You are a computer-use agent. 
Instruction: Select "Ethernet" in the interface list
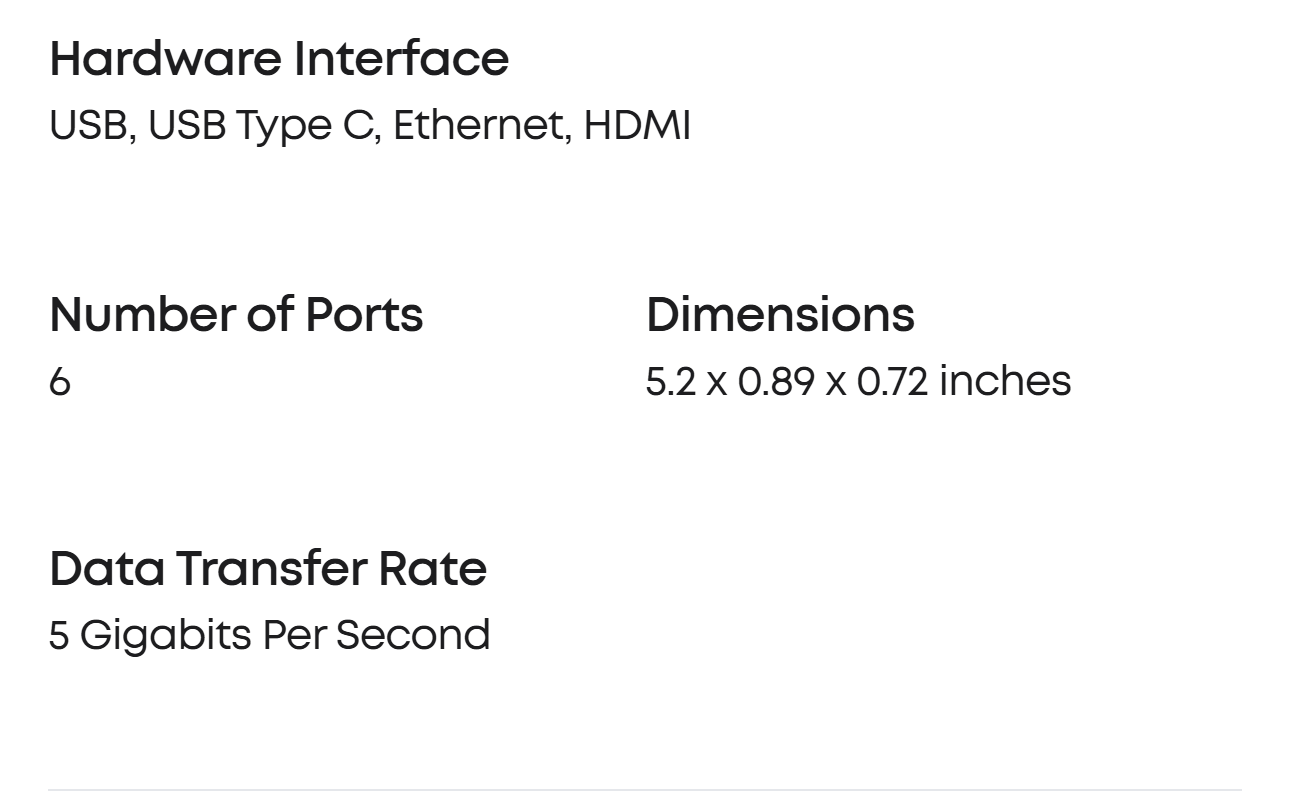(478, 127)
